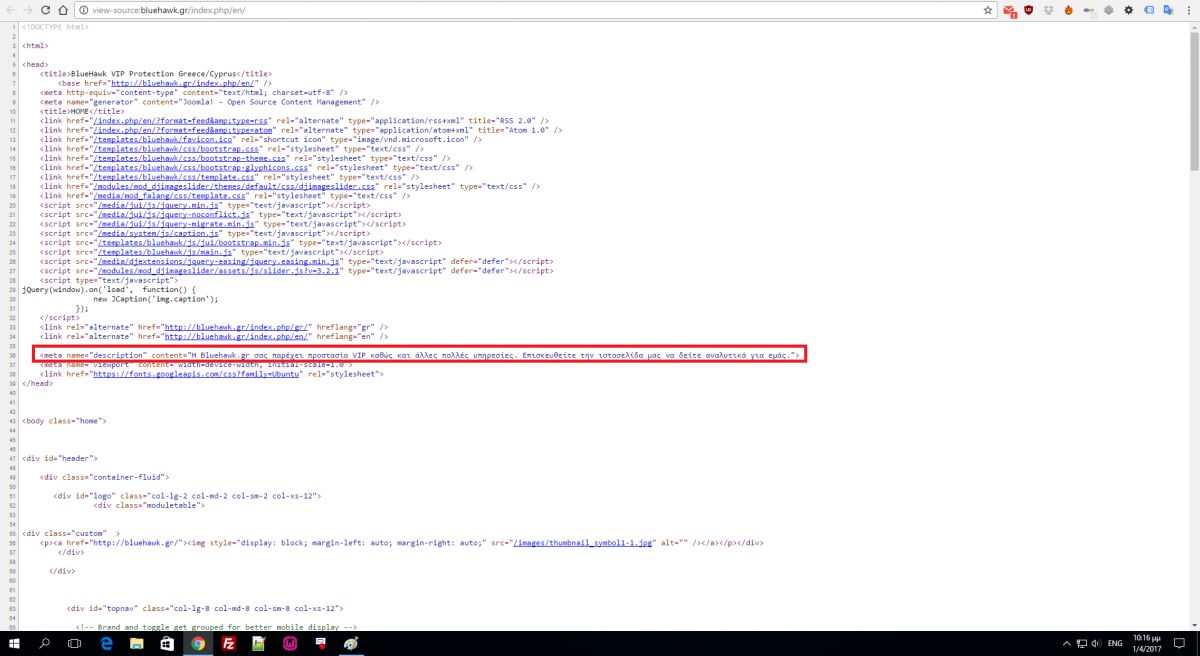Image resolution: width=1200 pixels, height=656 pixels.
Task: Open the eBay extension icon
Action: [1088, 10]
